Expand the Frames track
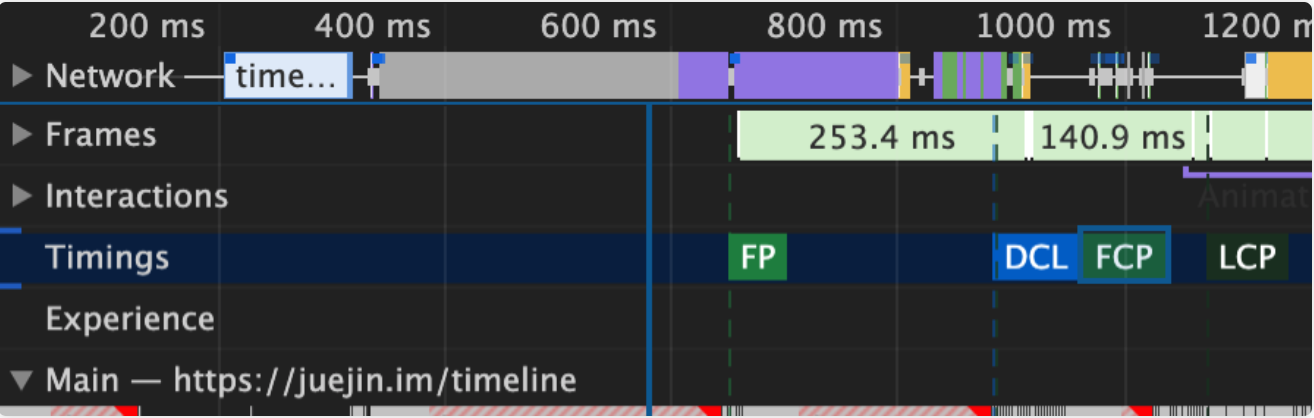This screenshot has height=418, width=1314. (x=21, y=134)
